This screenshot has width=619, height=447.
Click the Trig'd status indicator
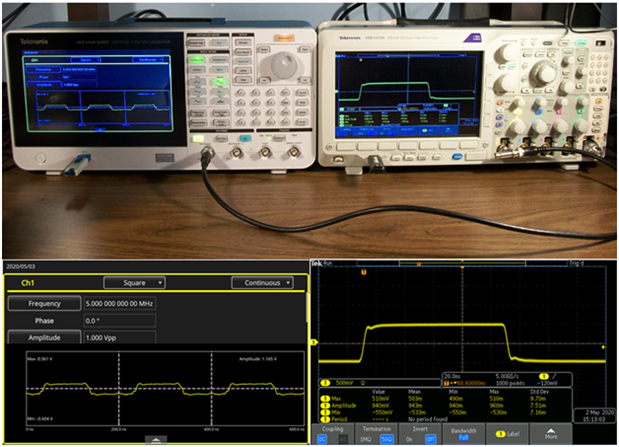tap(577, 263)
